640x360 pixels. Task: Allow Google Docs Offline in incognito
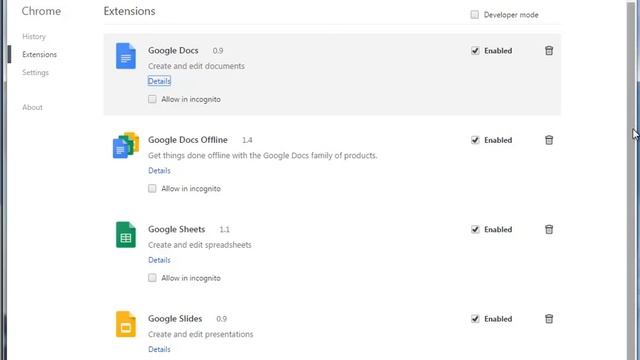[x=152, y=189]
